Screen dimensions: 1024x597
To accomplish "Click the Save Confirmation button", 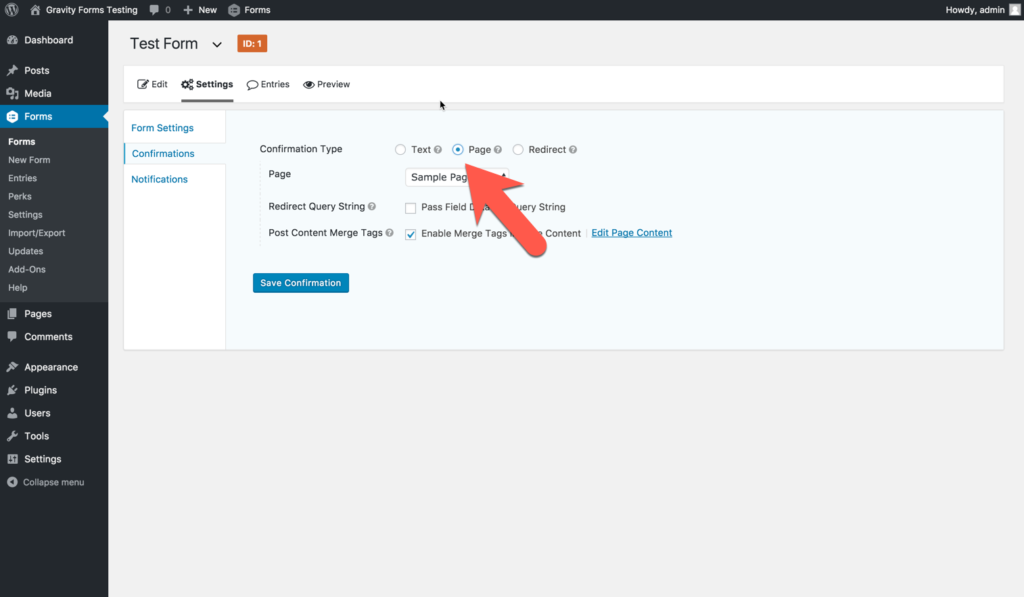I will pyautogui.click(x=300, y=283).
